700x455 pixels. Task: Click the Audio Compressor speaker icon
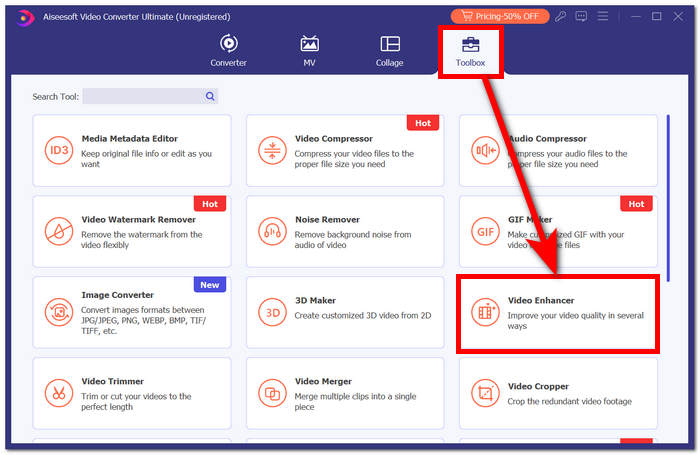tap(485, 150)
